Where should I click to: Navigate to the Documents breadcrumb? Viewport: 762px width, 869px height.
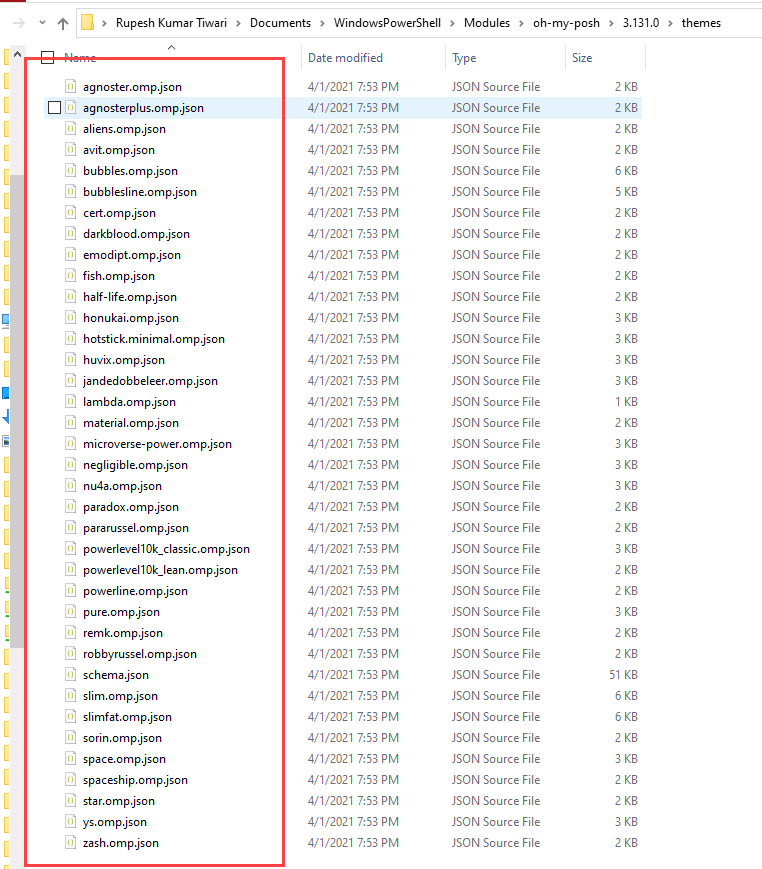tap(280, 23)
